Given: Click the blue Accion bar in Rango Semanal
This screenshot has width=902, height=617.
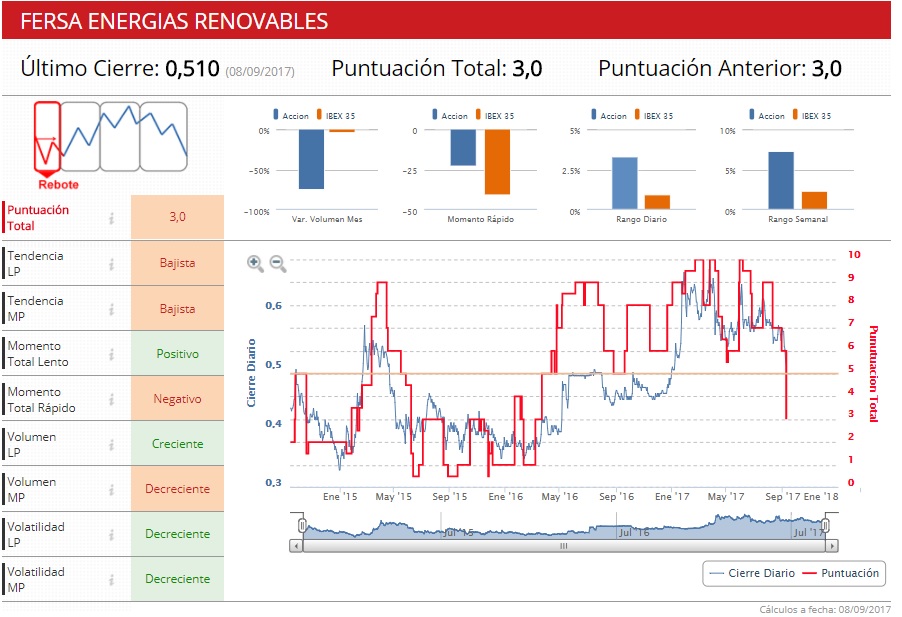Looking at the screenshot, I should point(781,181).
